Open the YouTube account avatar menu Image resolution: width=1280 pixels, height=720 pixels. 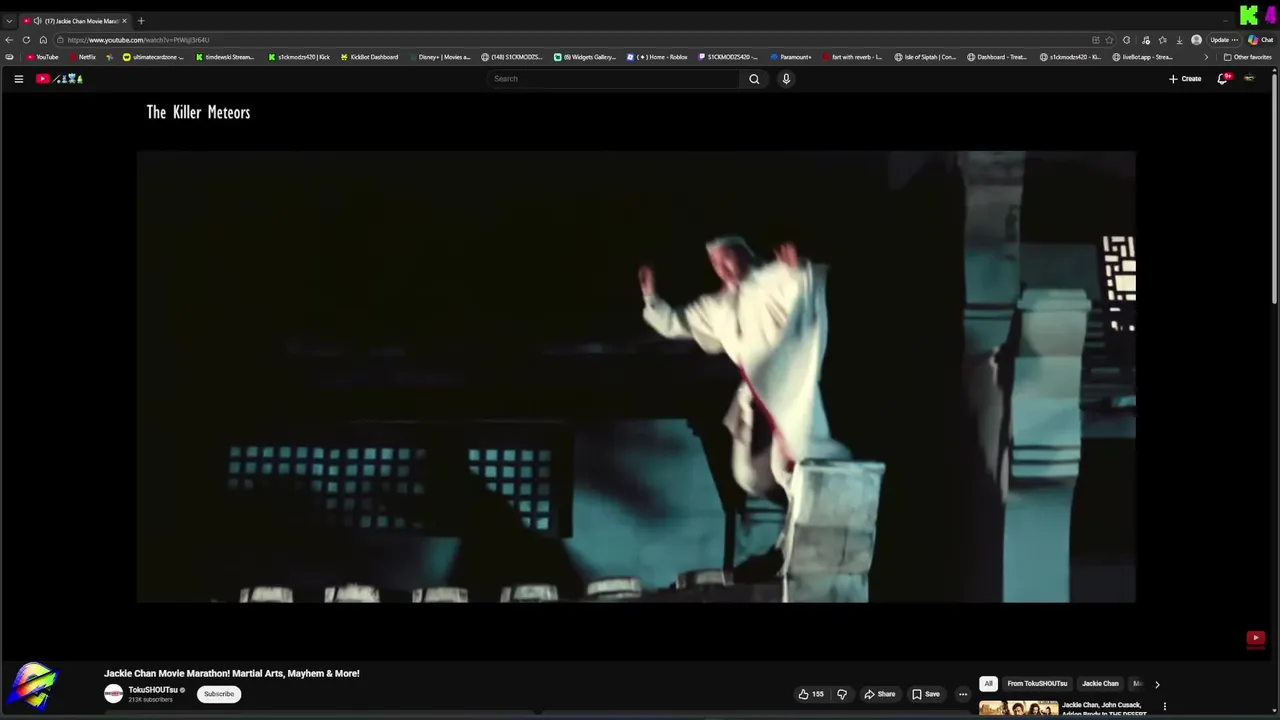tap(1249, 79)
